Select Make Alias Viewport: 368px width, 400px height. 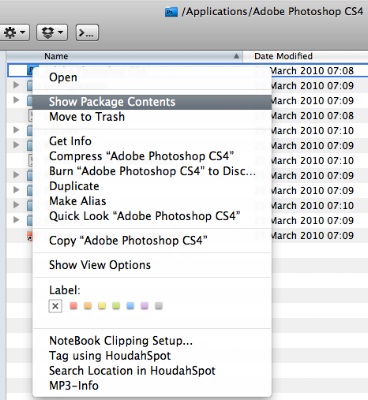coord(152,201)
